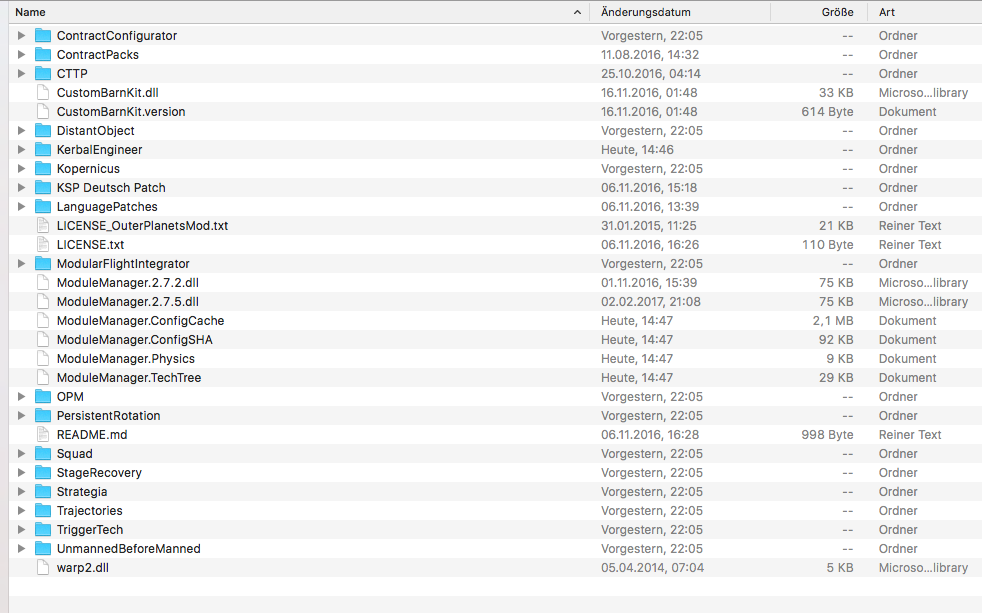Sort by Änderungsdatum column header
This screenshot has height=613, width=982.
click(646, 12)
